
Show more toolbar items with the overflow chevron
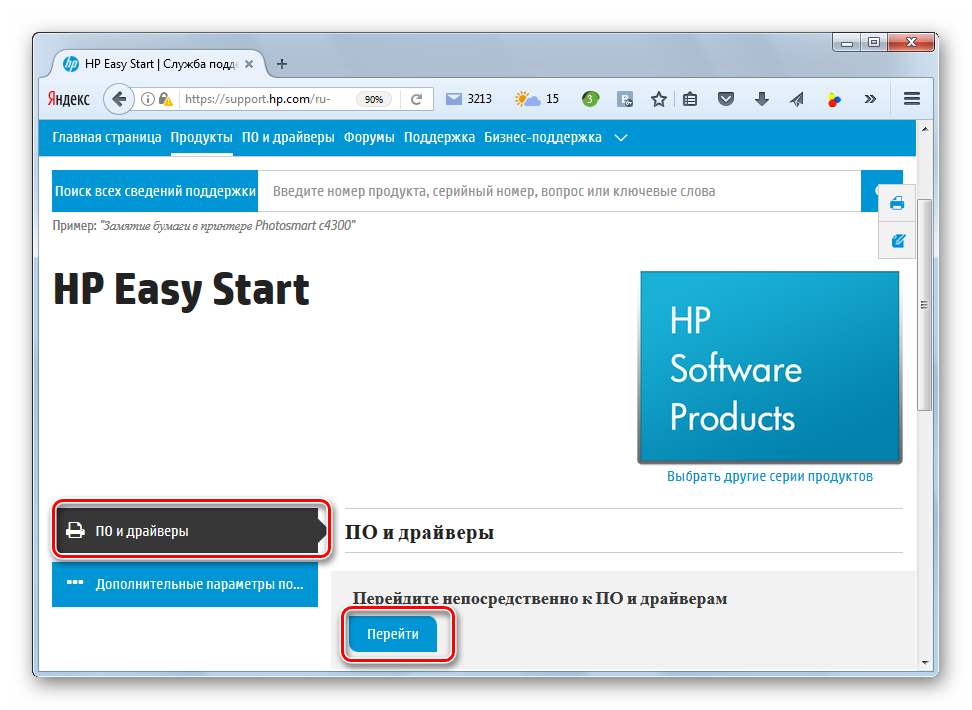870,99
